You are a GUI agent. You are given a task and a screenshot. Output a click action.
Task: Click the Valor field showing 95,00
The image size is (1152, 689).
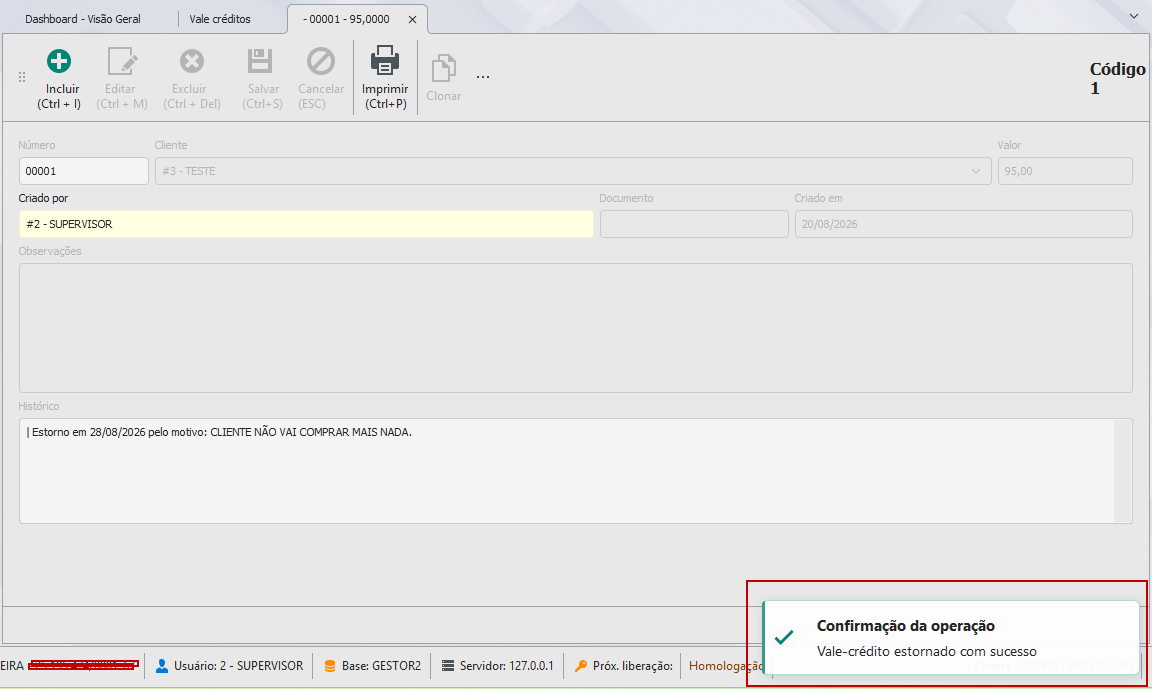pyautogui.click(x=1065, y=171)
